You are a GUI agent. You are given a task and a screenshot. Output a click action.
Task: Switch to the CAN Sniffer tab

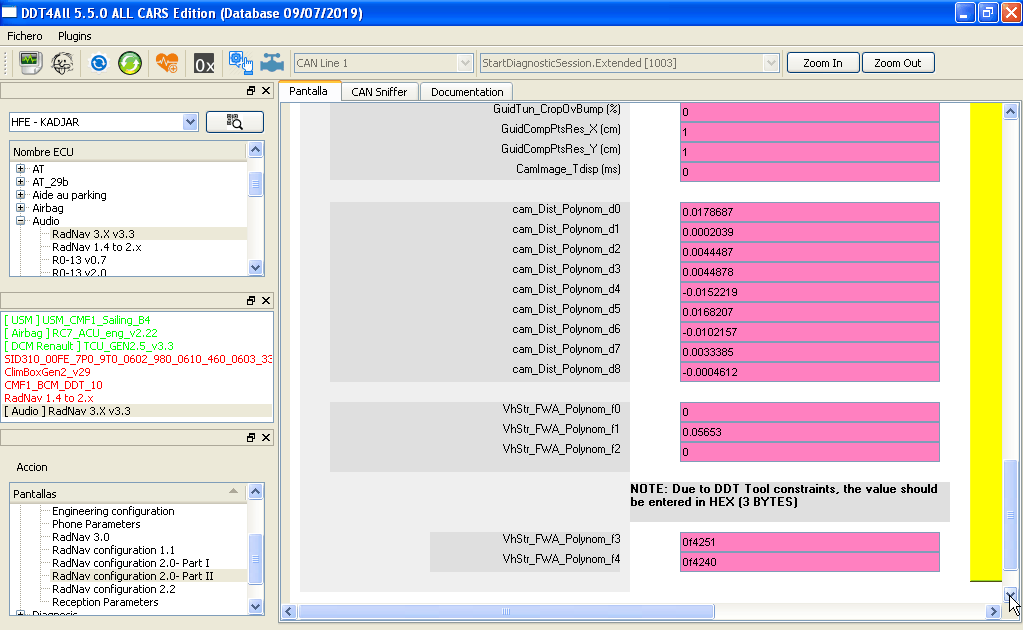tap(379, 92)
